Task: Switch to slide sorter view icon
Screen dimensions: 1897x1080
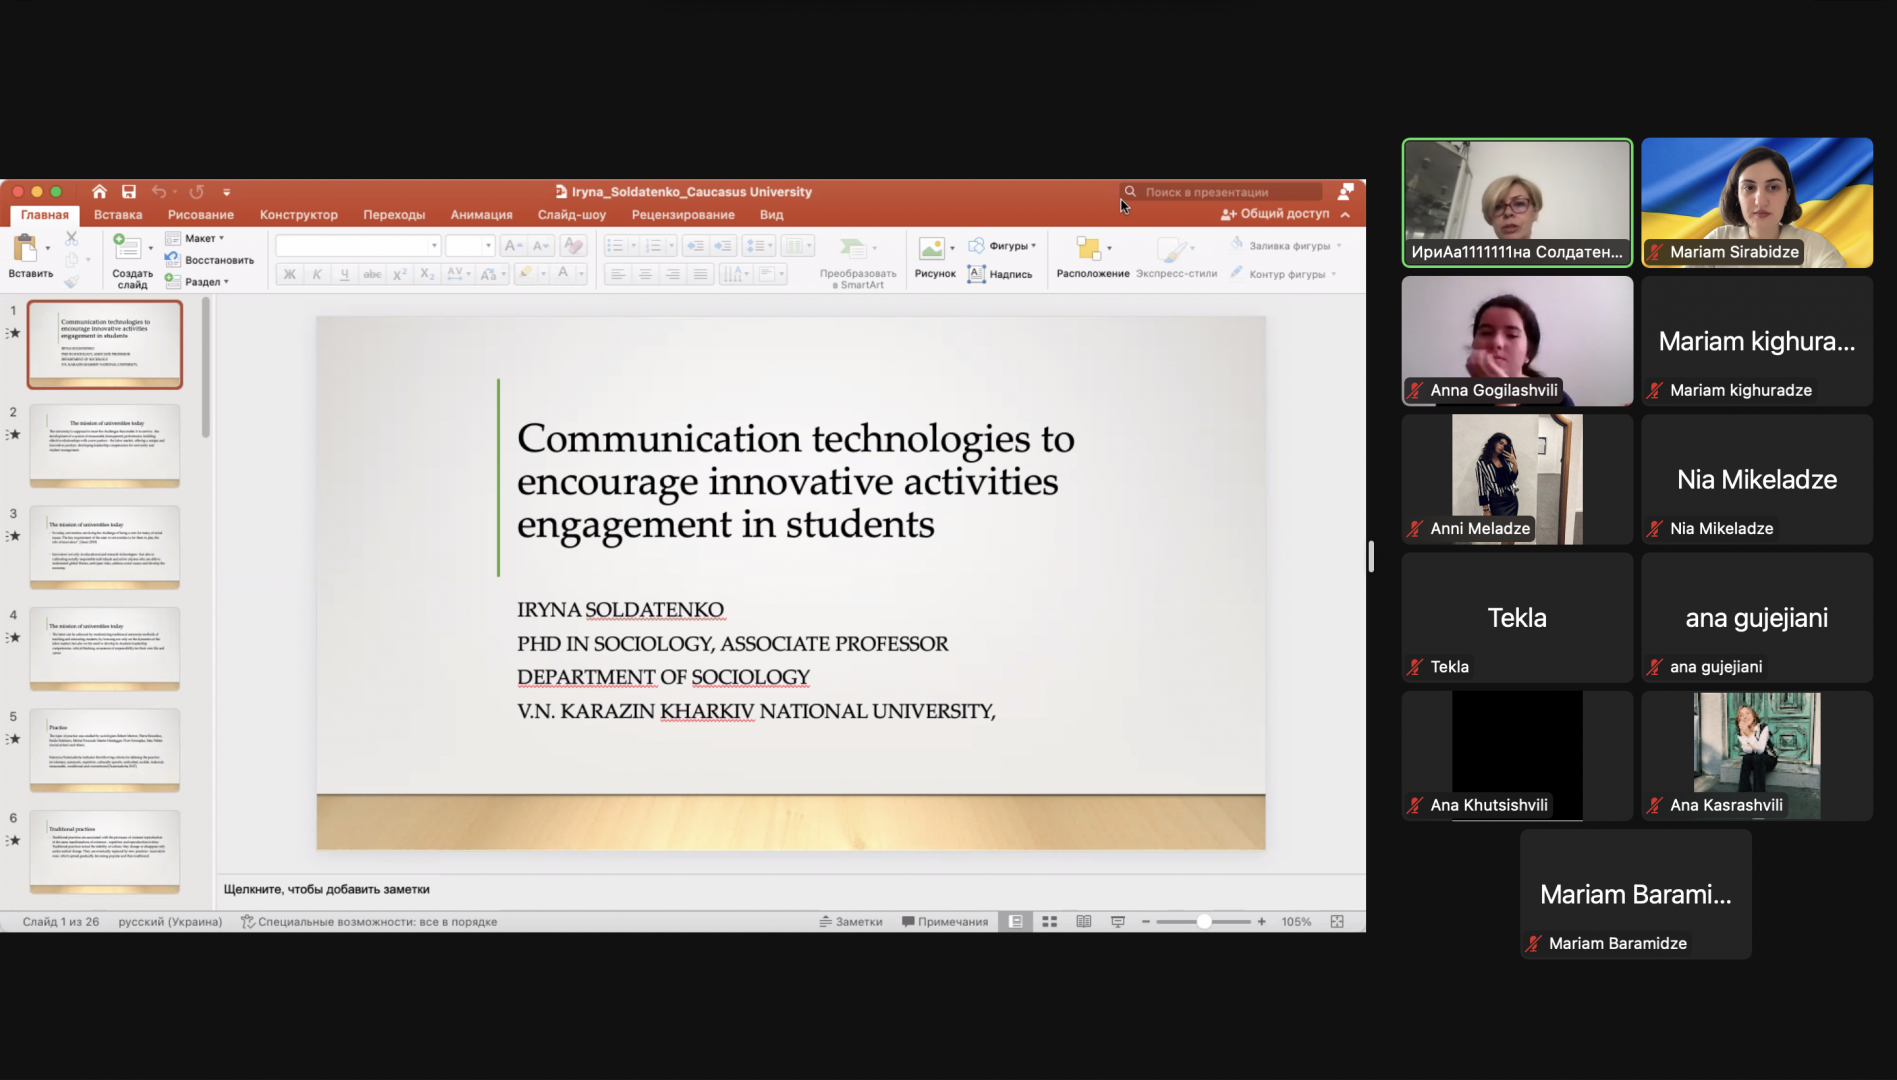Action: point(1049,922)
